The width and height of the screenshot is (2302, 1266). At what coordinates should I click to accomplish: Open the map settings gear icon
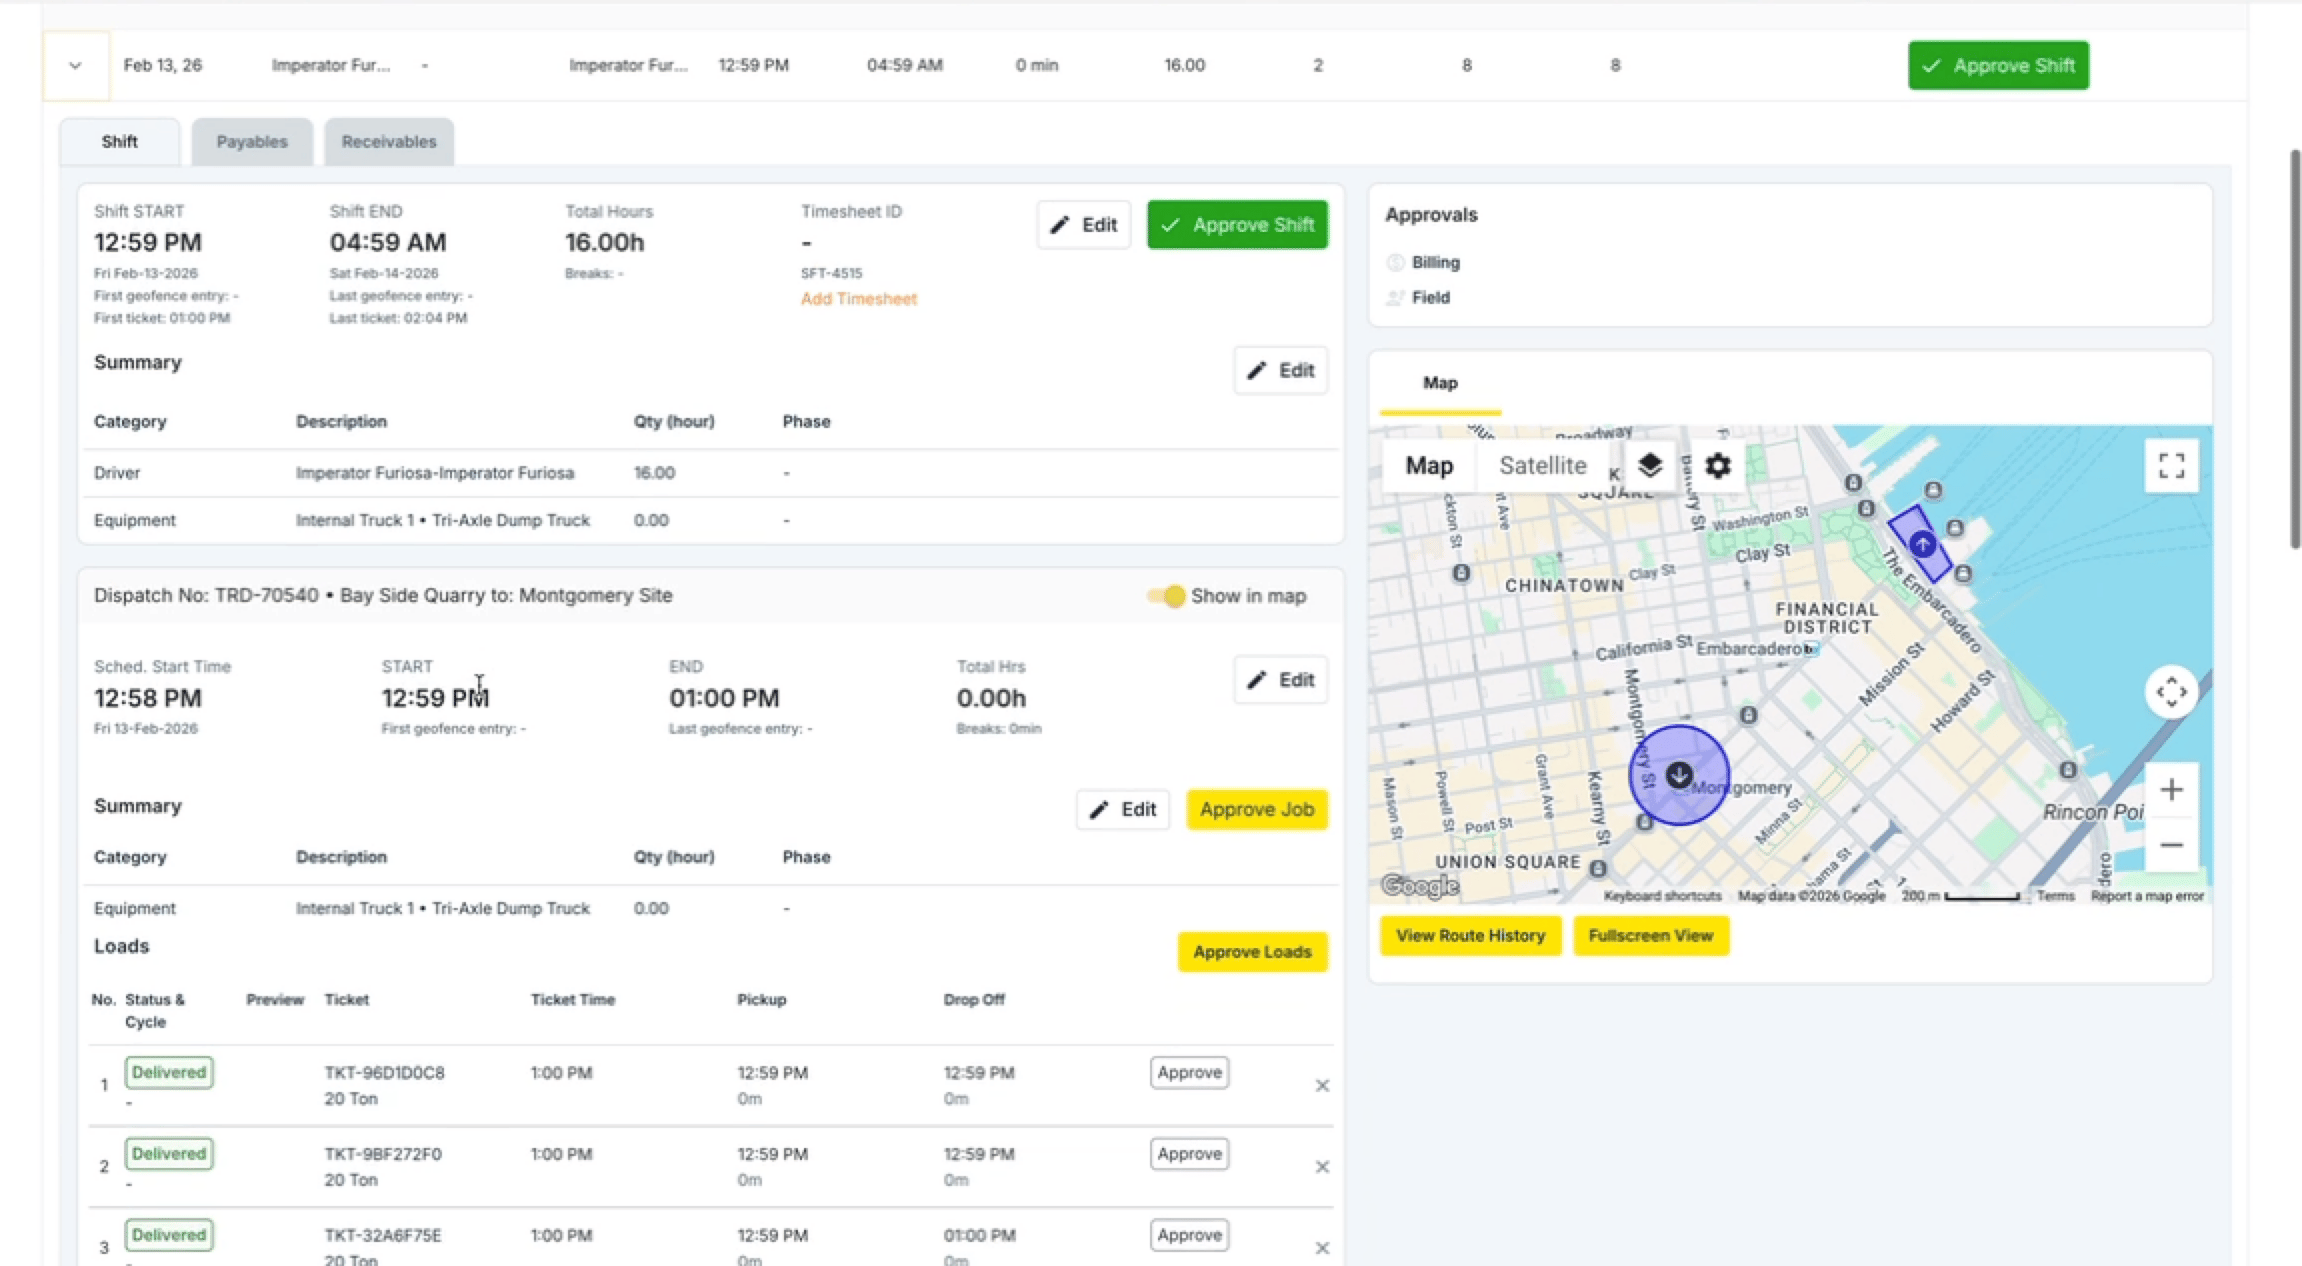coord(1717,466)
